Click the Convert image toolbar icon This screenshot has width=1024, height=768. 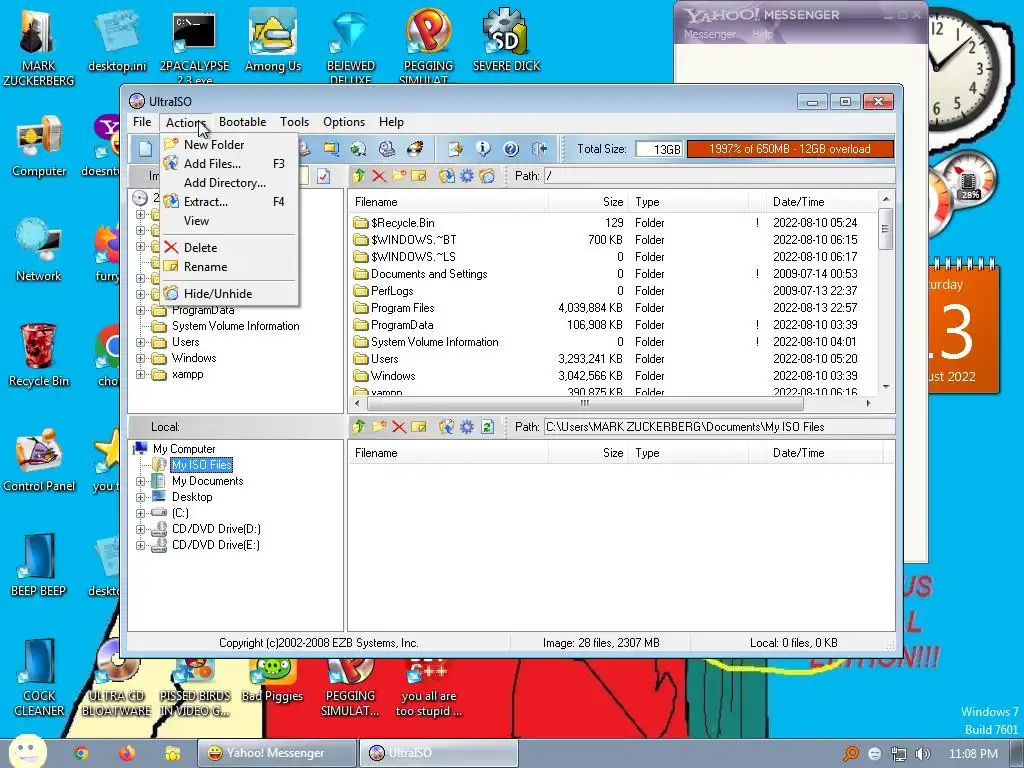point(358,149)
